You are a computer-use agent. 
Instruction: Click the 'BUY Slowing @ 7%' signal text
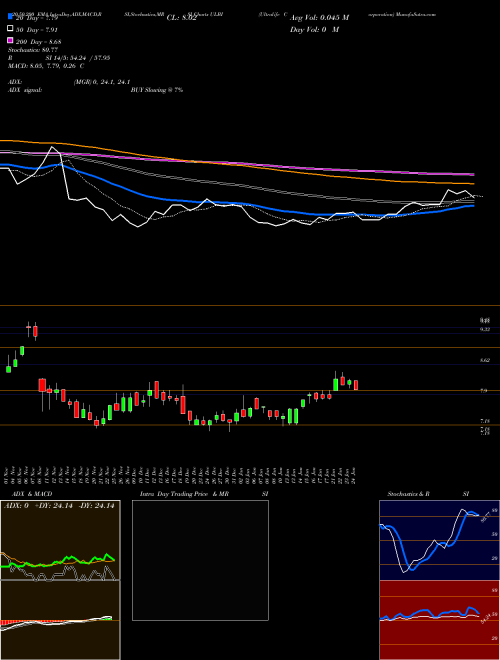point(157,90)
